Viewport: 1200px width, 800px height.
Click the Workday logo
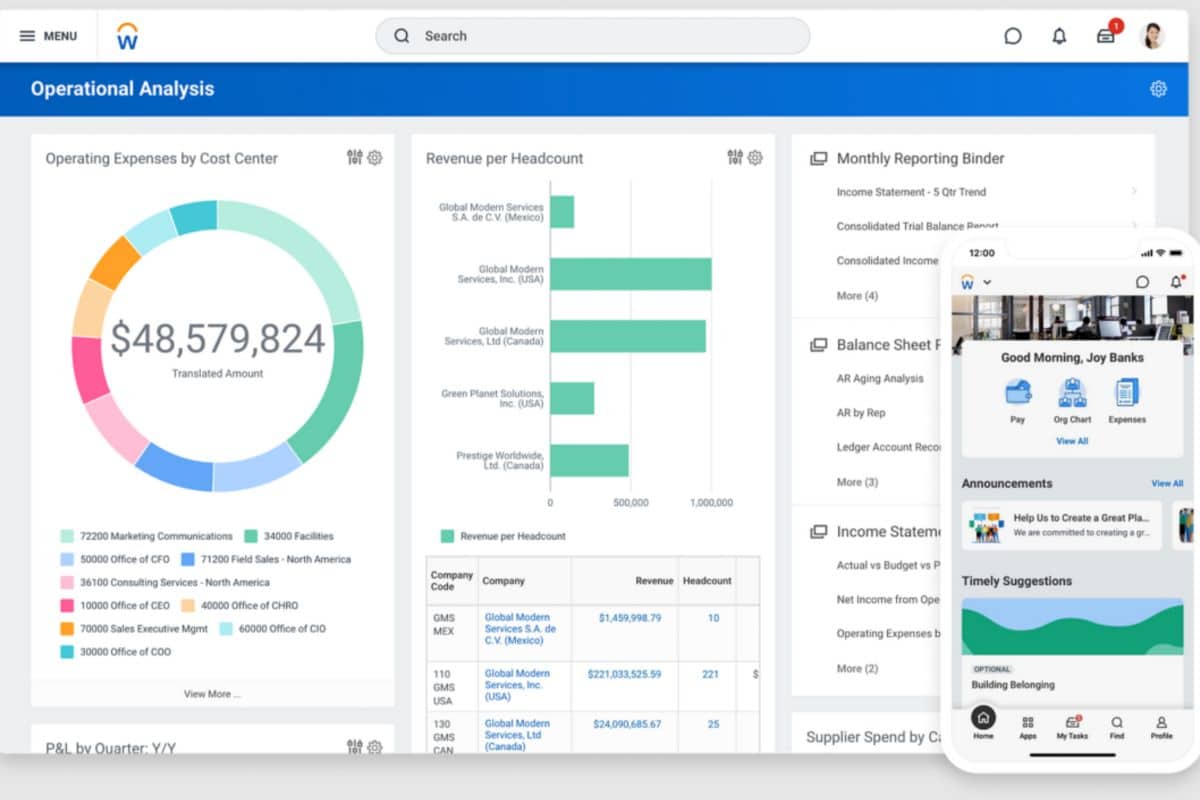pyautogui.click(x=127, y=36)
